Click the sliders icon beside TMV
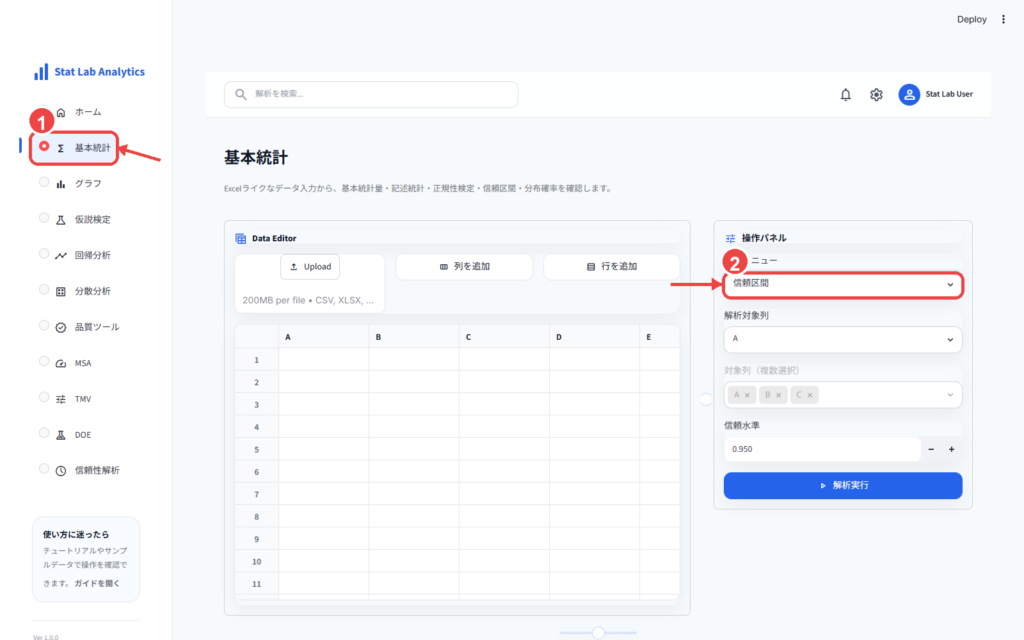Image resolution: width=1024 pixels, height=640 pixels. coord(61,399)
